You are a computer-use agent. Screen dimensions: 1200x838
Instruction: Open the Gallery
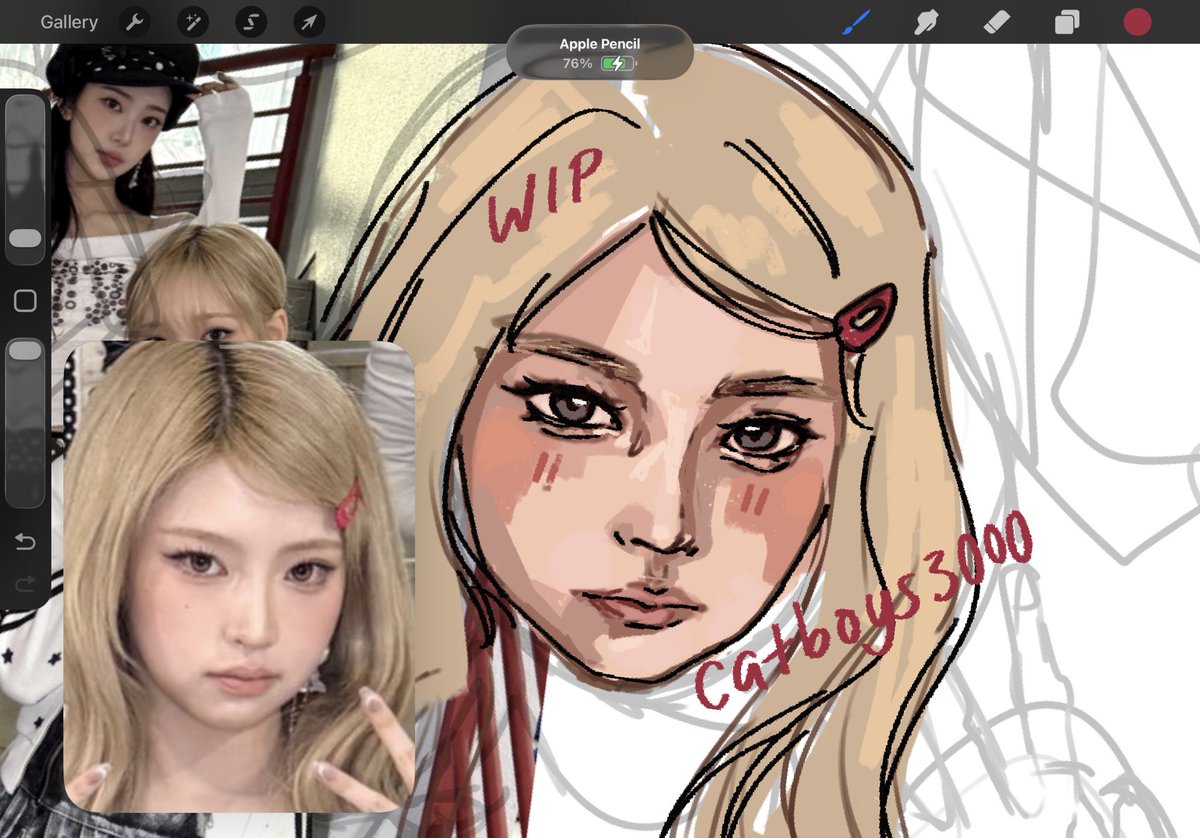69,22
